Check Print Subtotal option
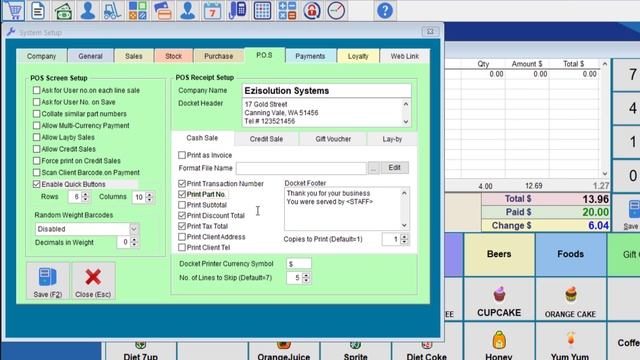Viewport: 640px width, 360px height. click(182, 205)
